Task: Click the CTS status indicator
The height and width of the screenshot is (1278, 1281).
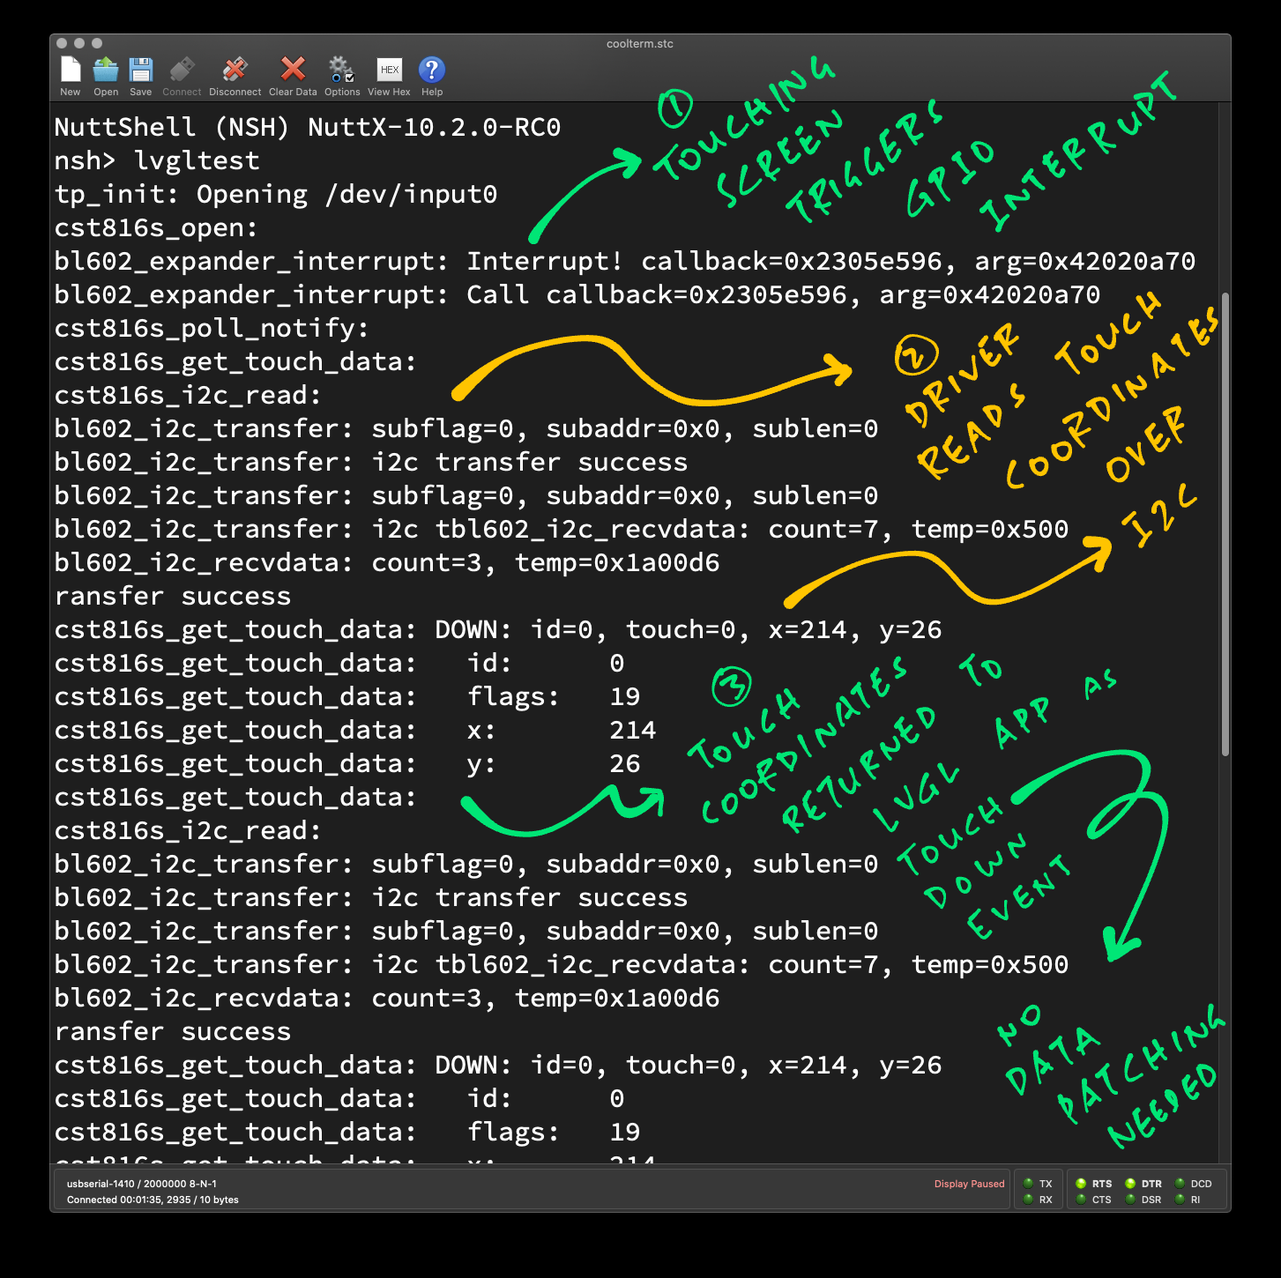Action: coord(1081,1200)
